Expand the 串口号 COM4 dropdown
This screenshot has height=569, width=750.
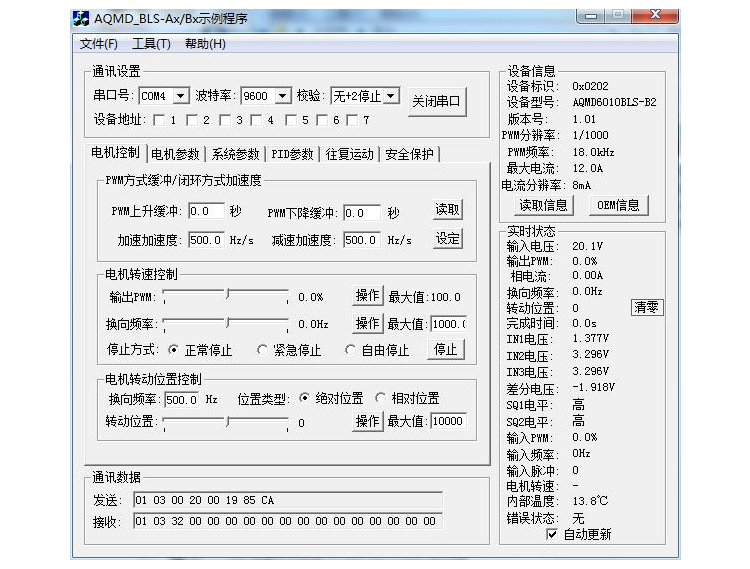click(180, 96)
